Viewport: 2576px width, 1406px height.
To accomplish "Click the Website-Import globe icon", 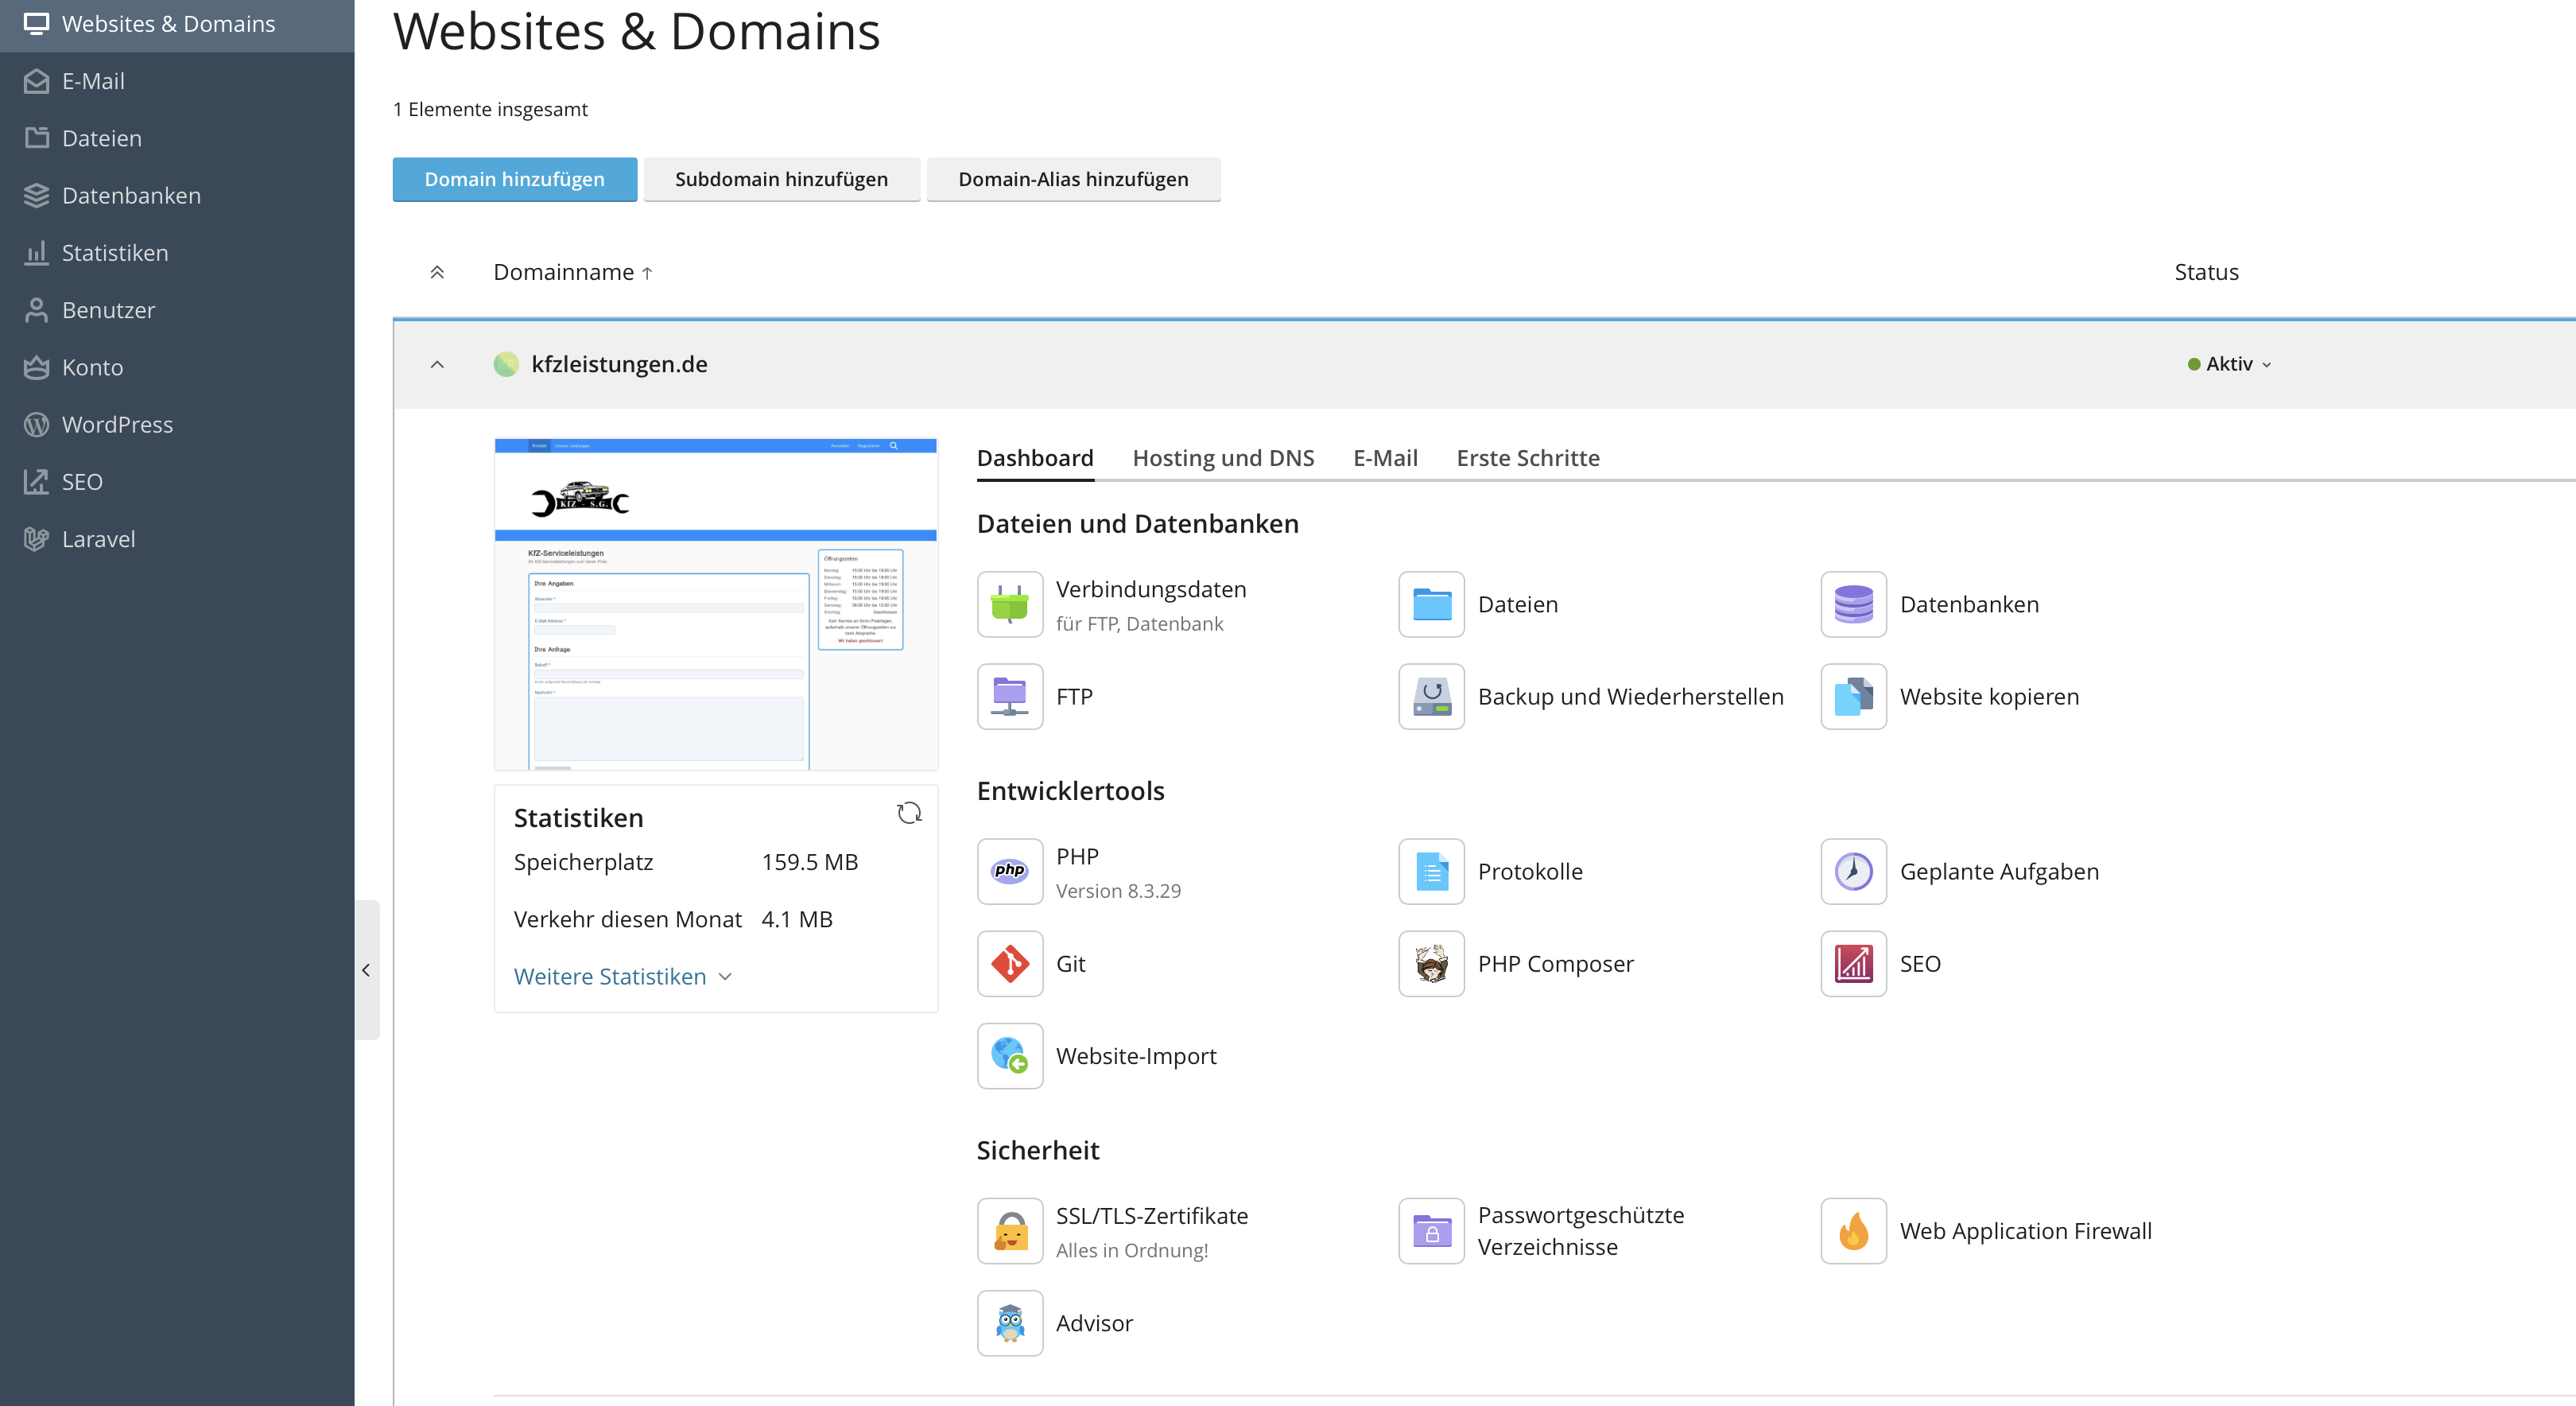I will click(x=1009, y=1055).
